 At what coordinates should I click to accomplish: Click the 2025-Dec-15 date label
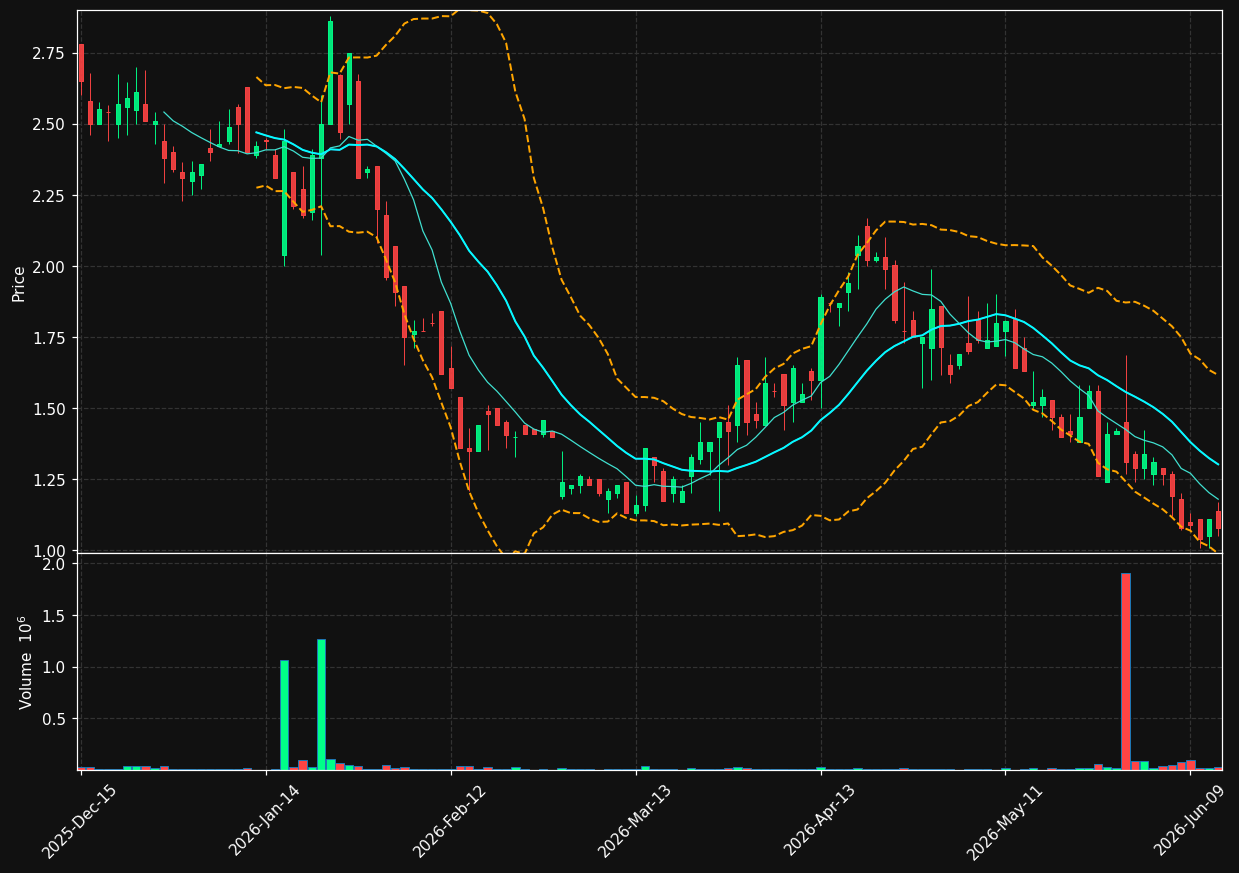[79, 821]
